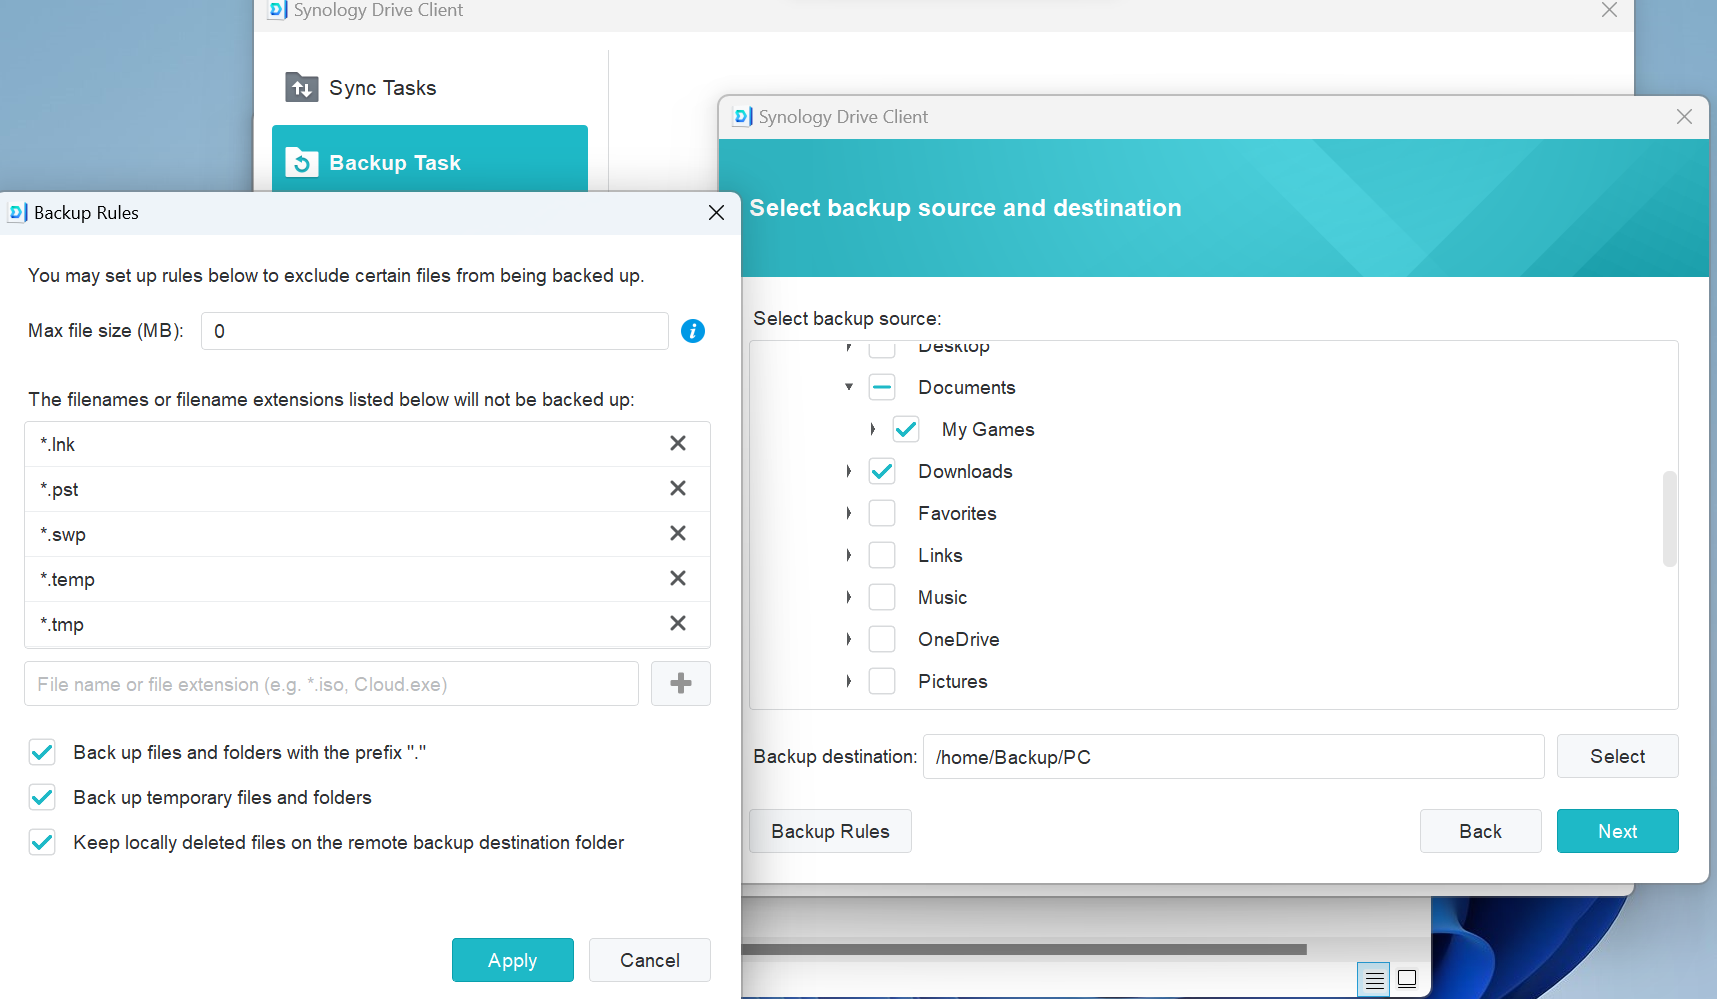Select the Links folder label
Viewport: 1717px width, 999px height.
pos(940,555)
